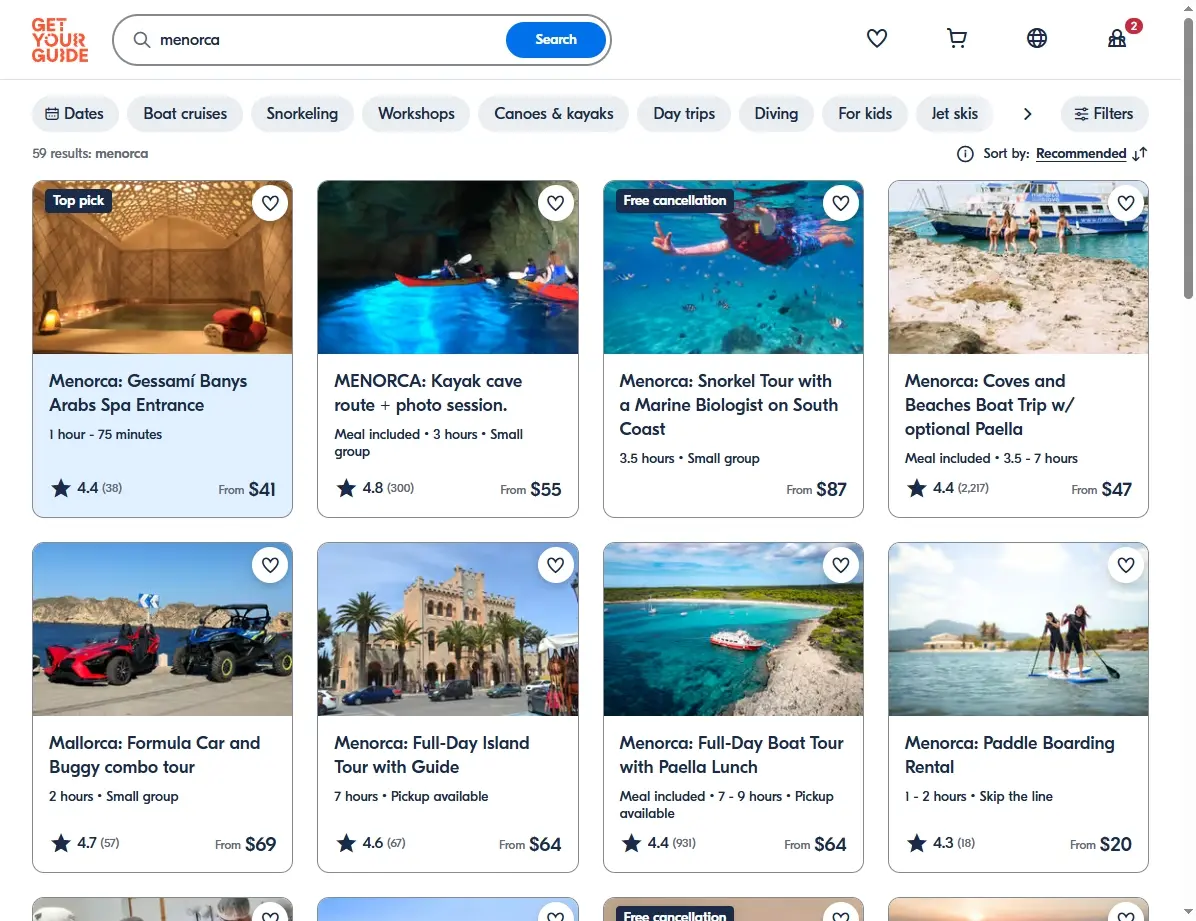
Task: Open the wishlist heart icon in header
Action: (876, 38)
